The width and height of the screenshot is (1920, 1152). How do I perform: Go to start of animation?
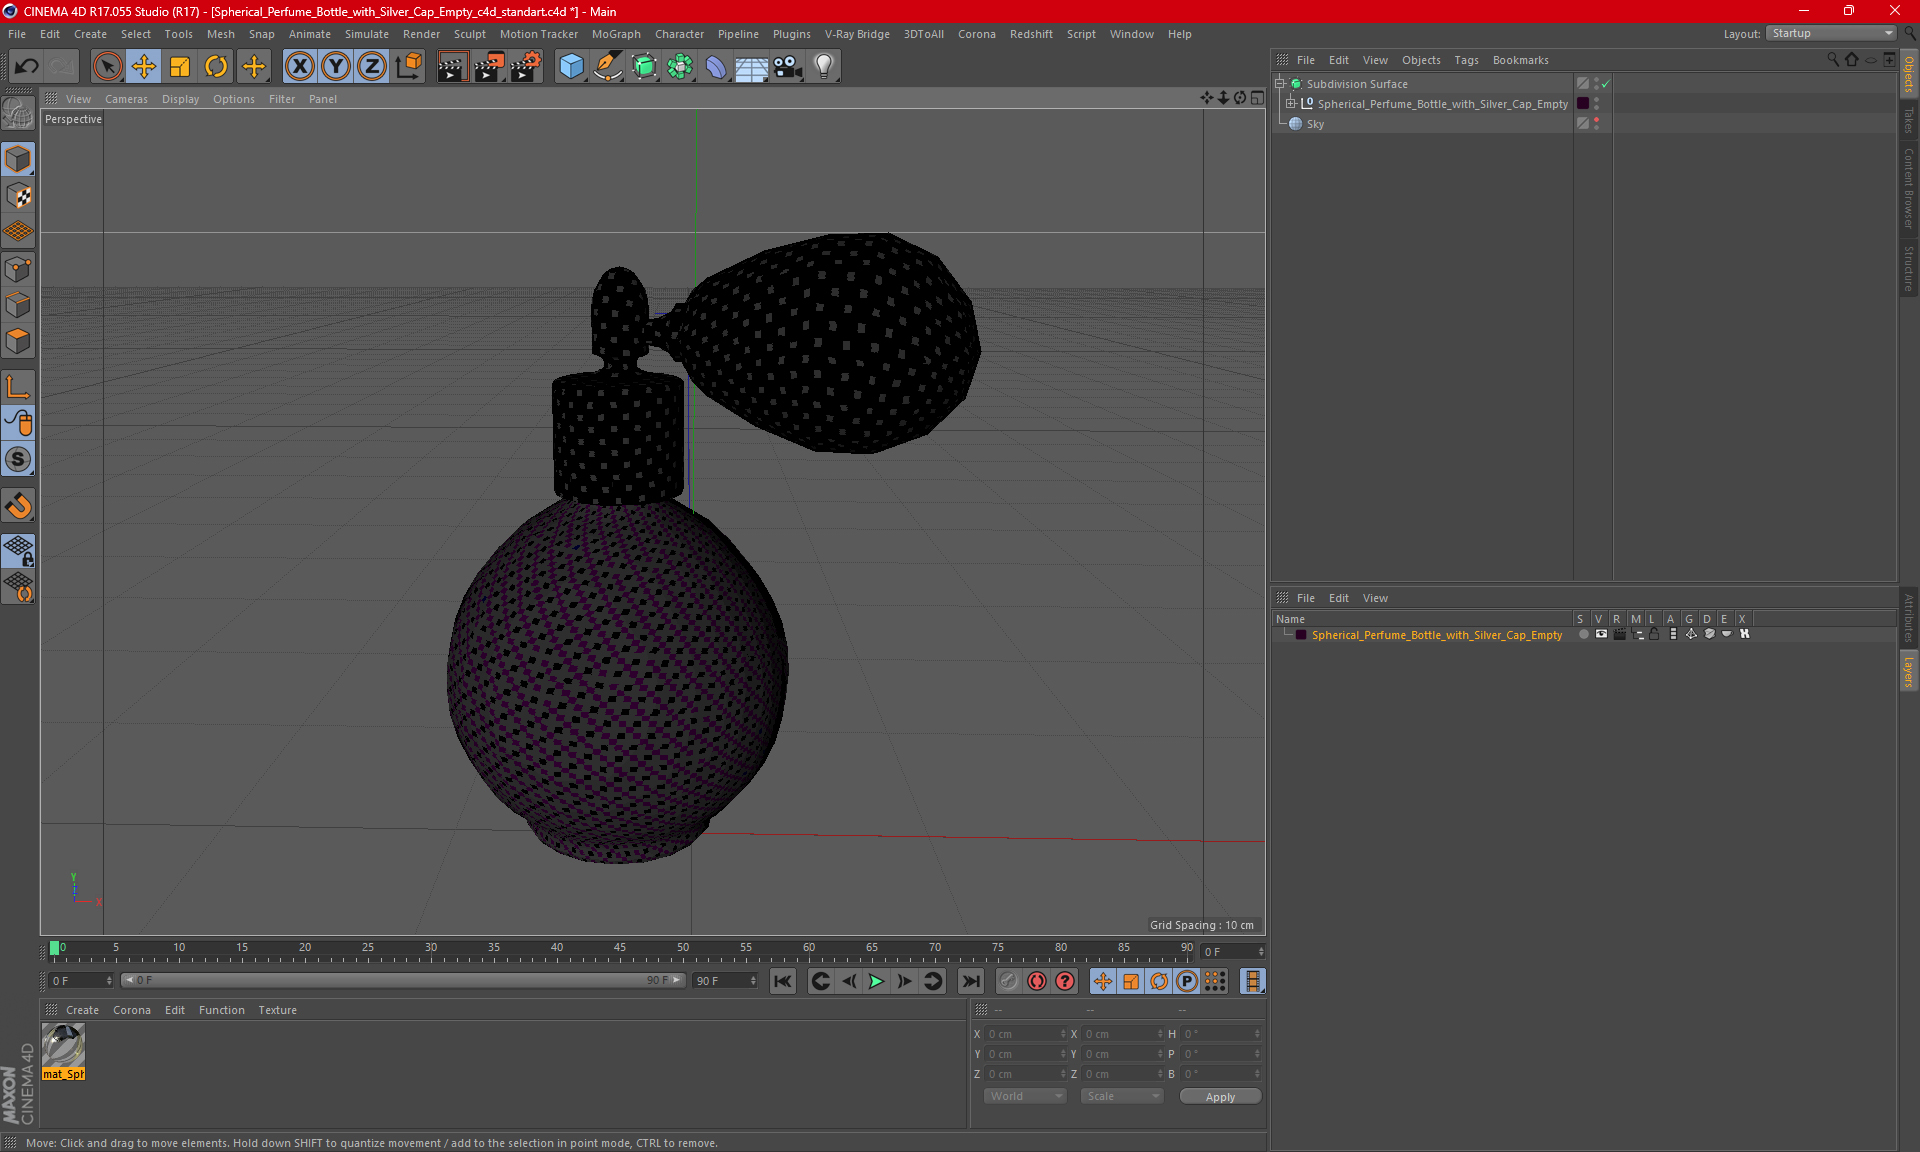[x=783, y=981]
